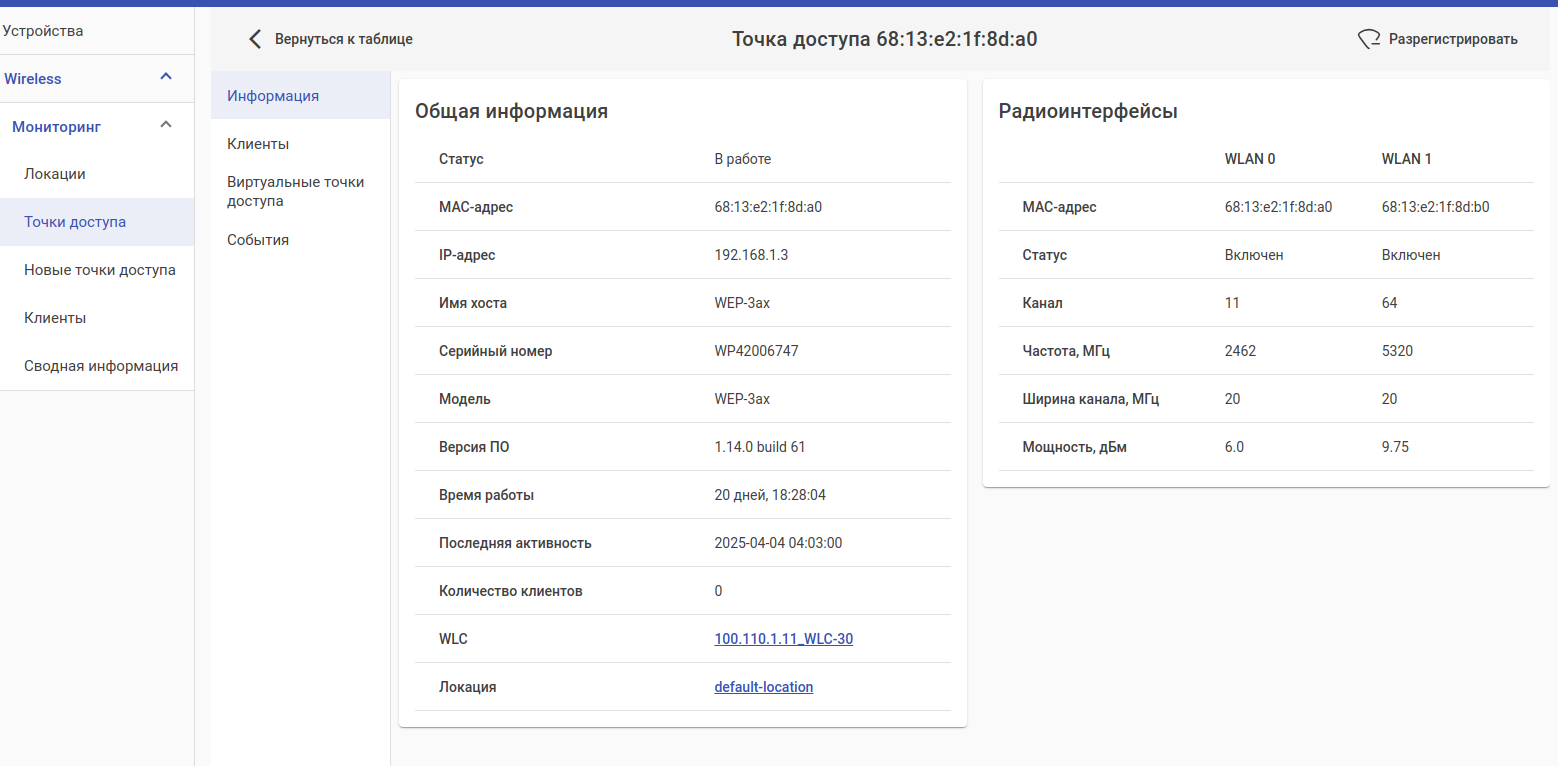Open the 100.110.1.11_WLC-30 link
The height and width of the screenshot is (766, 1558).
pos(784,639)
